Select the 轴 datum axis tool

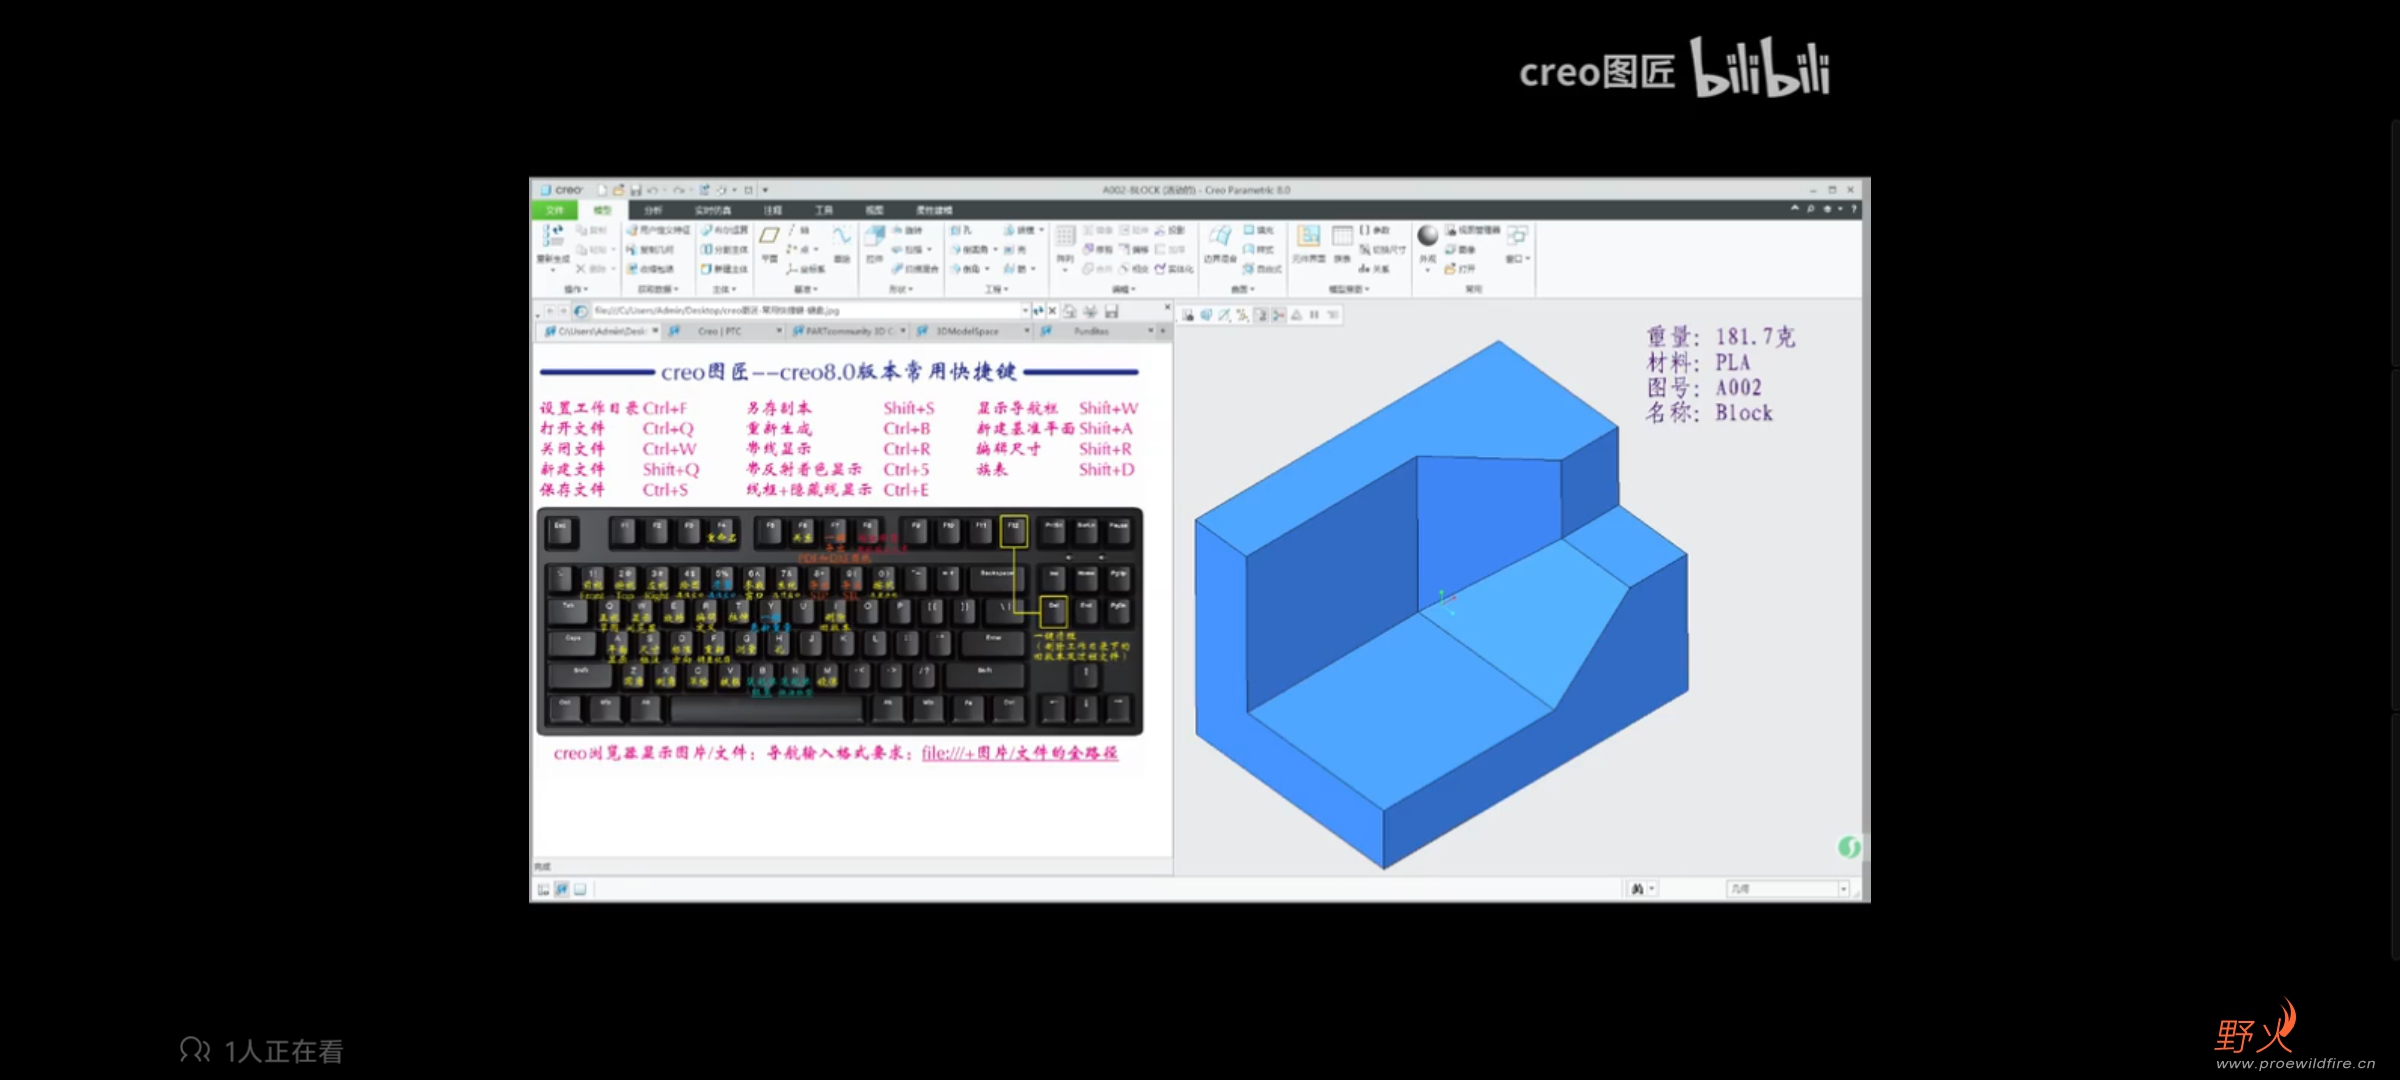coord(799,230)
